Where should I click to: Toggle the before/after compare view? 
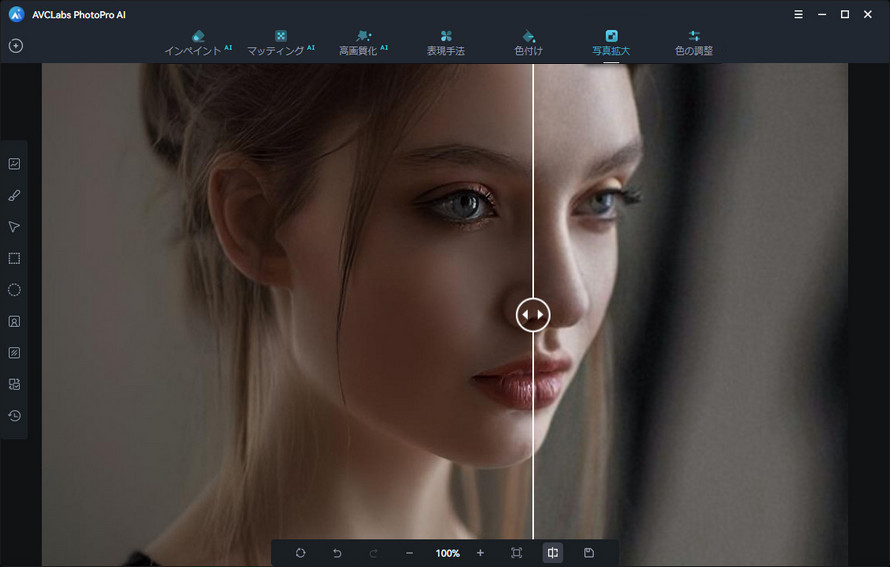coord(552,553)
